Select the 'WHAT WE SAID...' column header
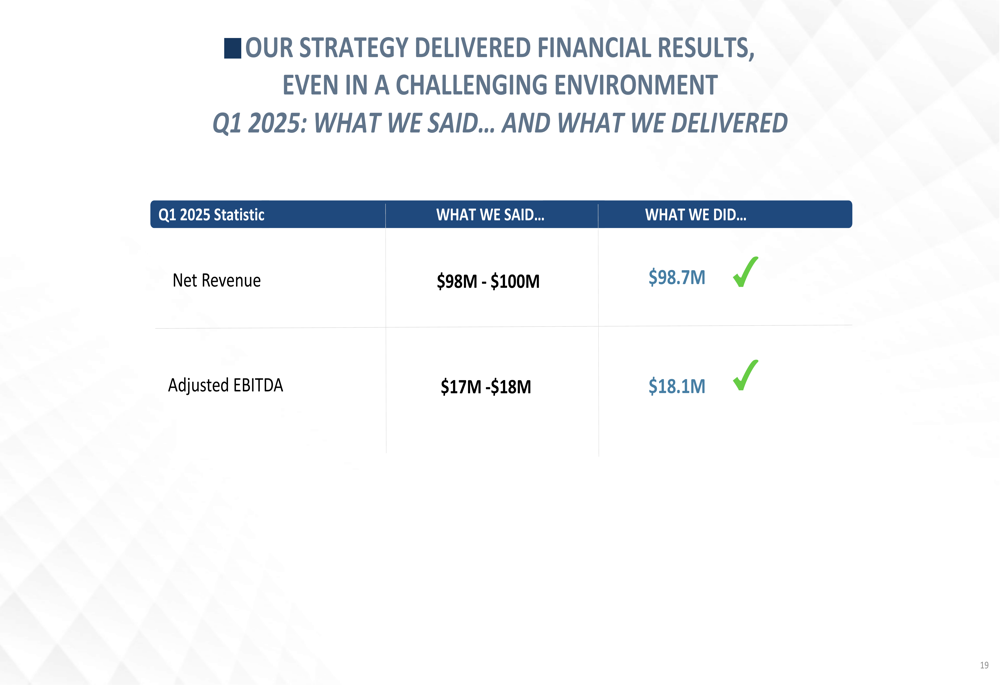This screenshot has height=685, width=1000. 490,215
